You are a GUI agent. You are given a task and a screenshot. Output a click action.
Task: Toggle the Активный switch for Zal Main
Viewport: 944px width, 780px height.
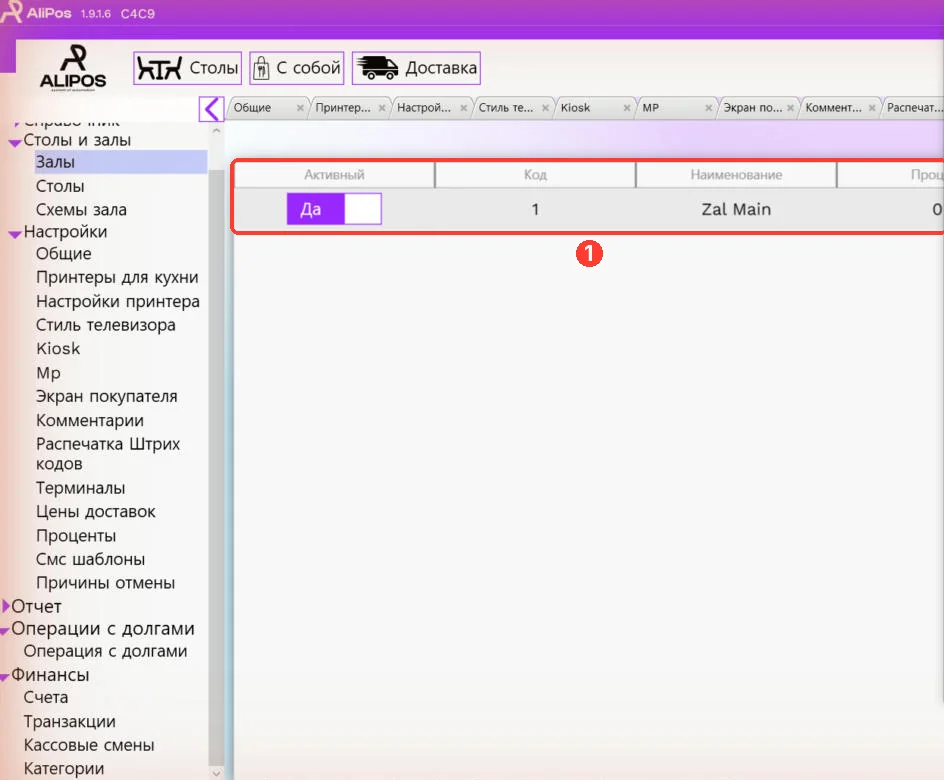(x=334, y=209)
